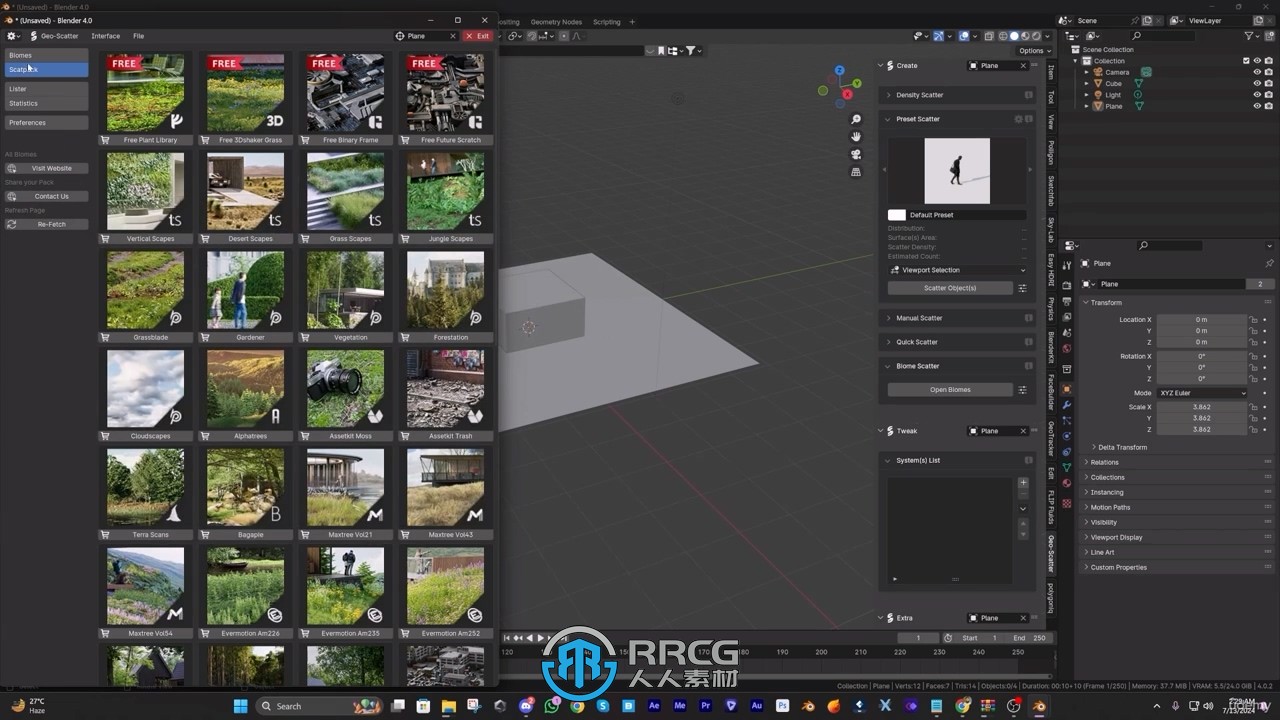
Task: Pin the properties editor with pin icon
Action: click(x=1269, y=263)
